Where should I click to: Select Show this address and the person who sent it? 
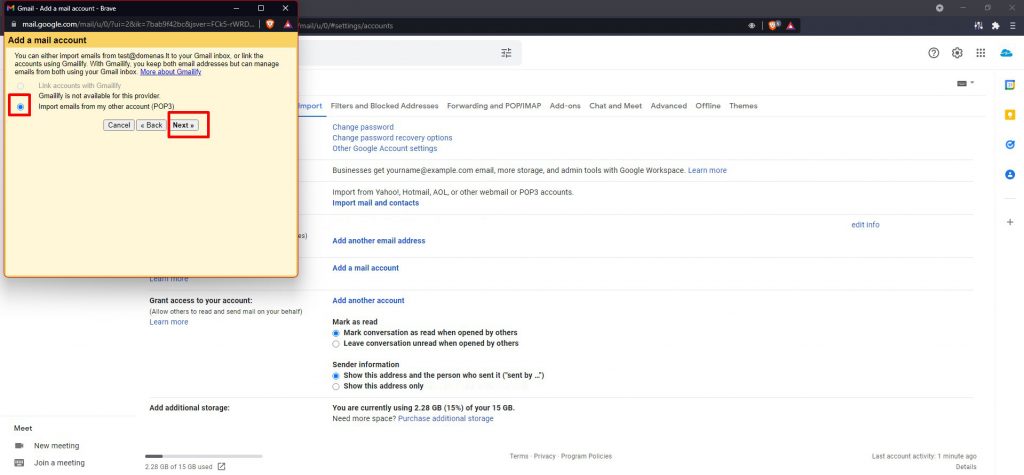pyautogui.click(x=336, y=376)
